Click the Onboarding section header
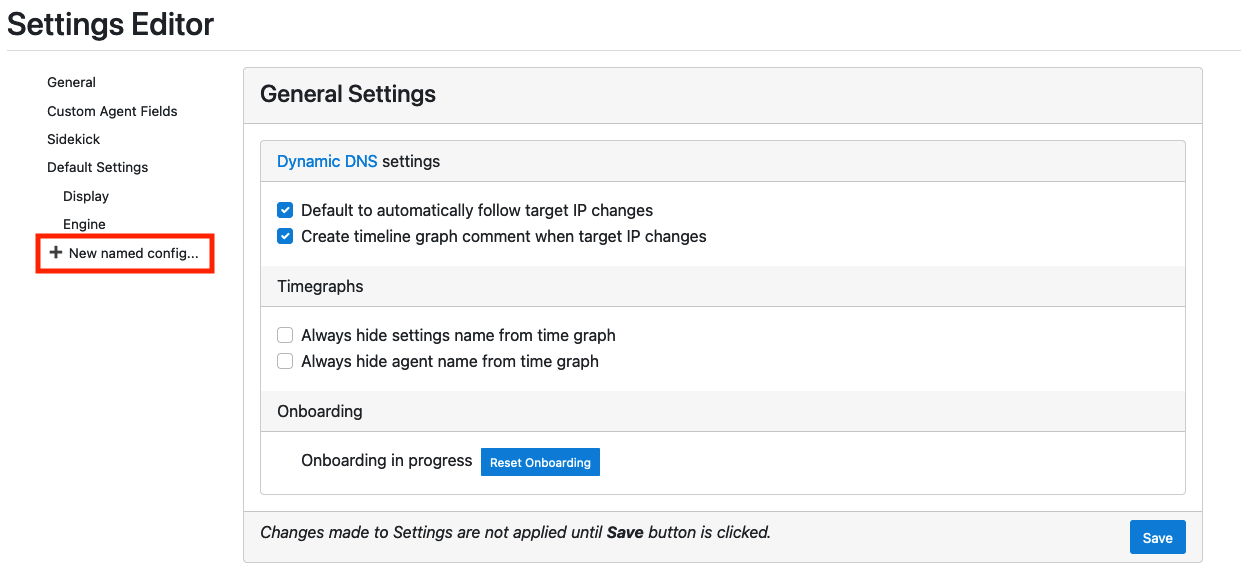 (319, 411)
